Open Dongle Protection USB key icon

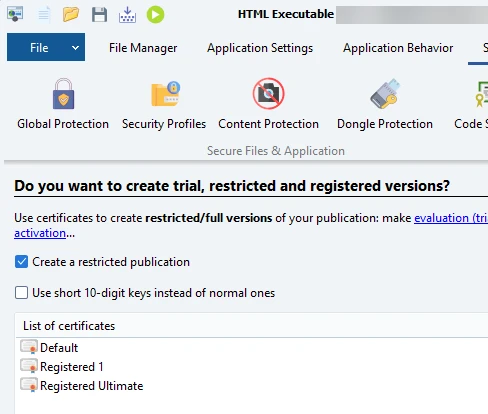click(x=385, y=94)
